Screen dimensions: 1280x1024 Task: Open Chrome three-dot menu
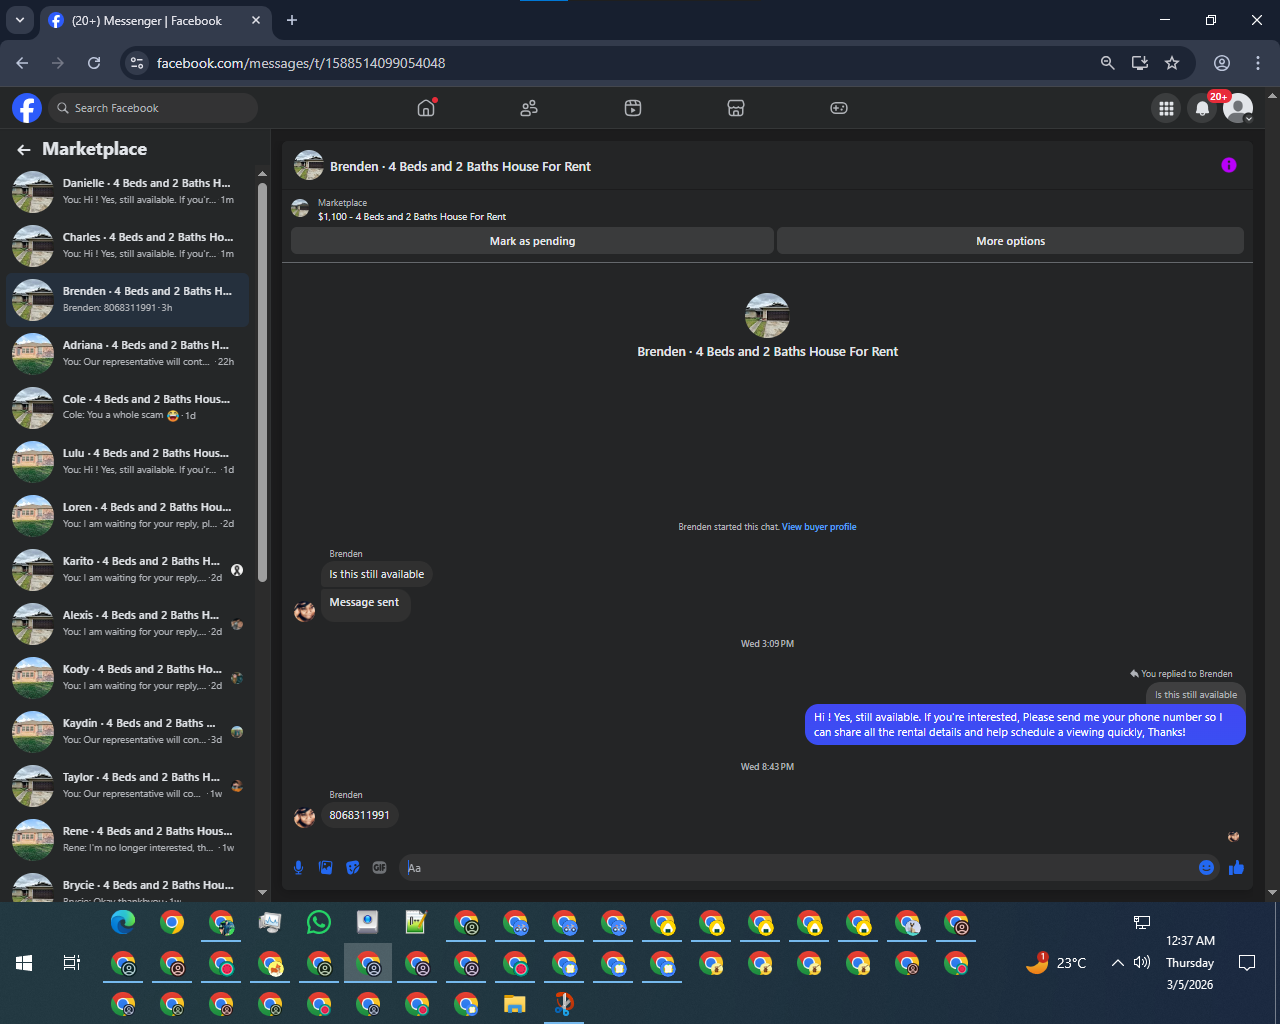1258,63
